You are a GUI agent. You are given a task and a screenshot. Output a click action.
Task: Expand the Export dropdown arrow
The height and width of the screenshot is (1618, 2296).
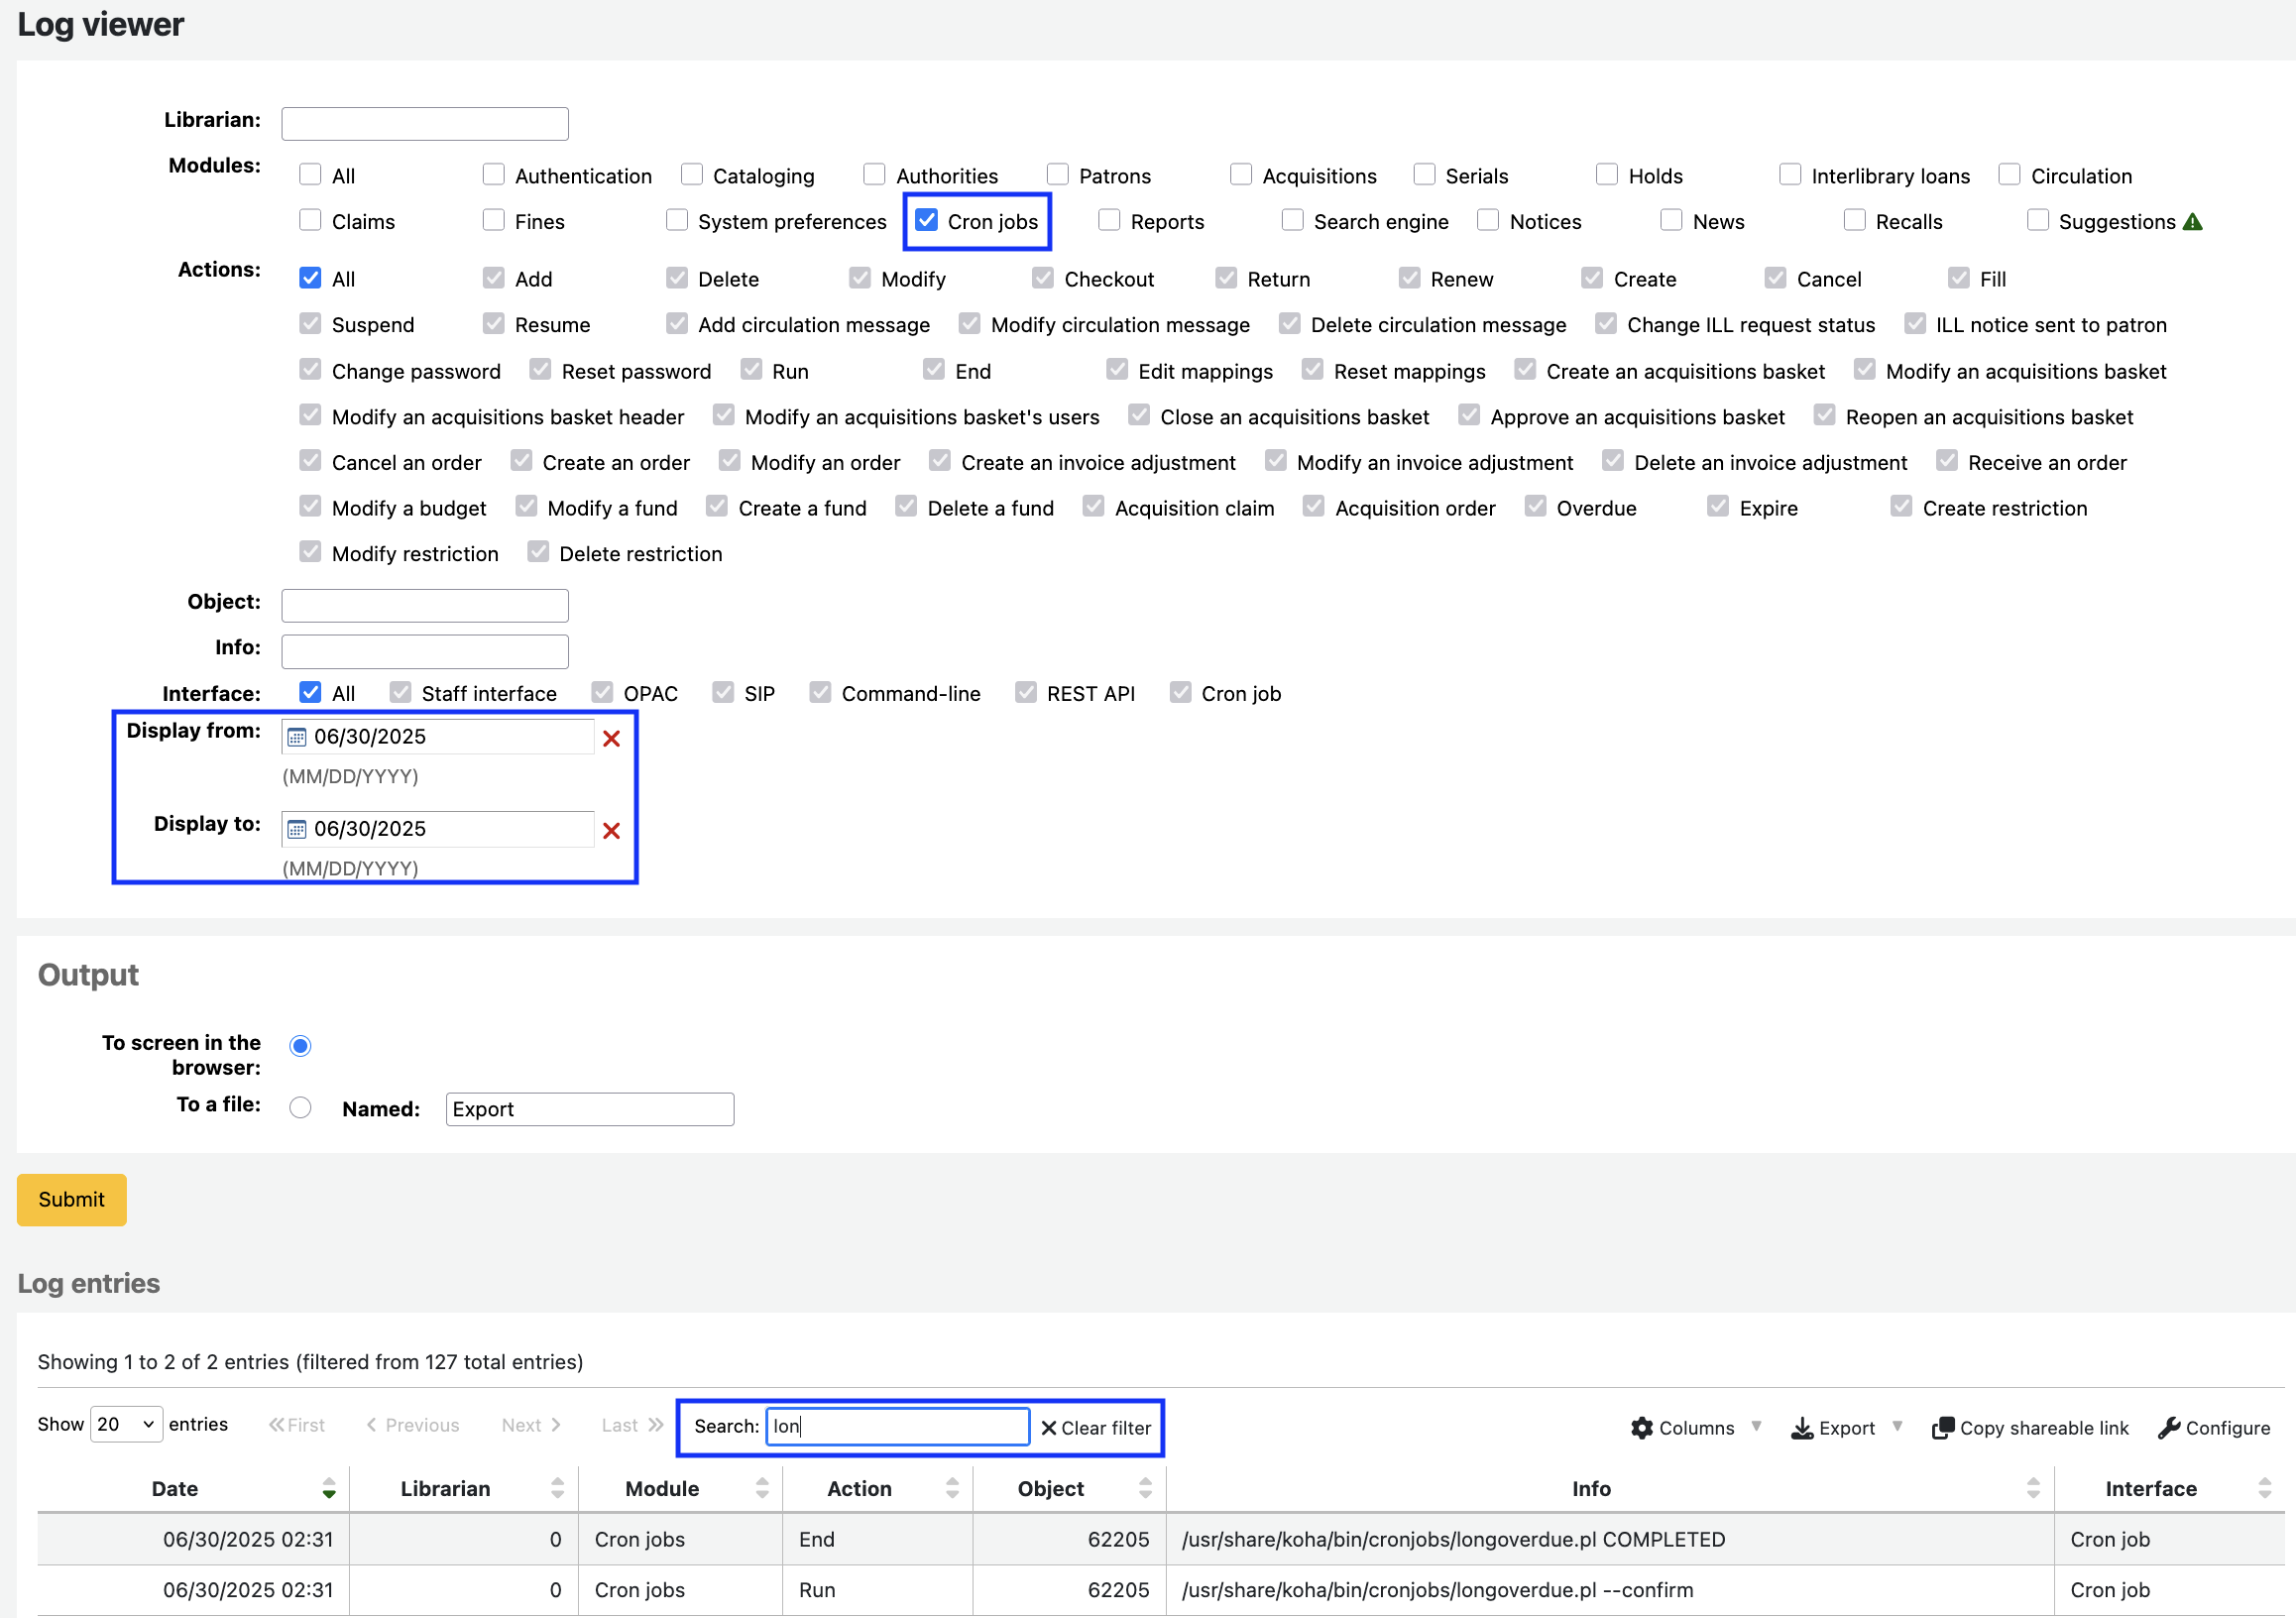(x=1897, y=1426)
